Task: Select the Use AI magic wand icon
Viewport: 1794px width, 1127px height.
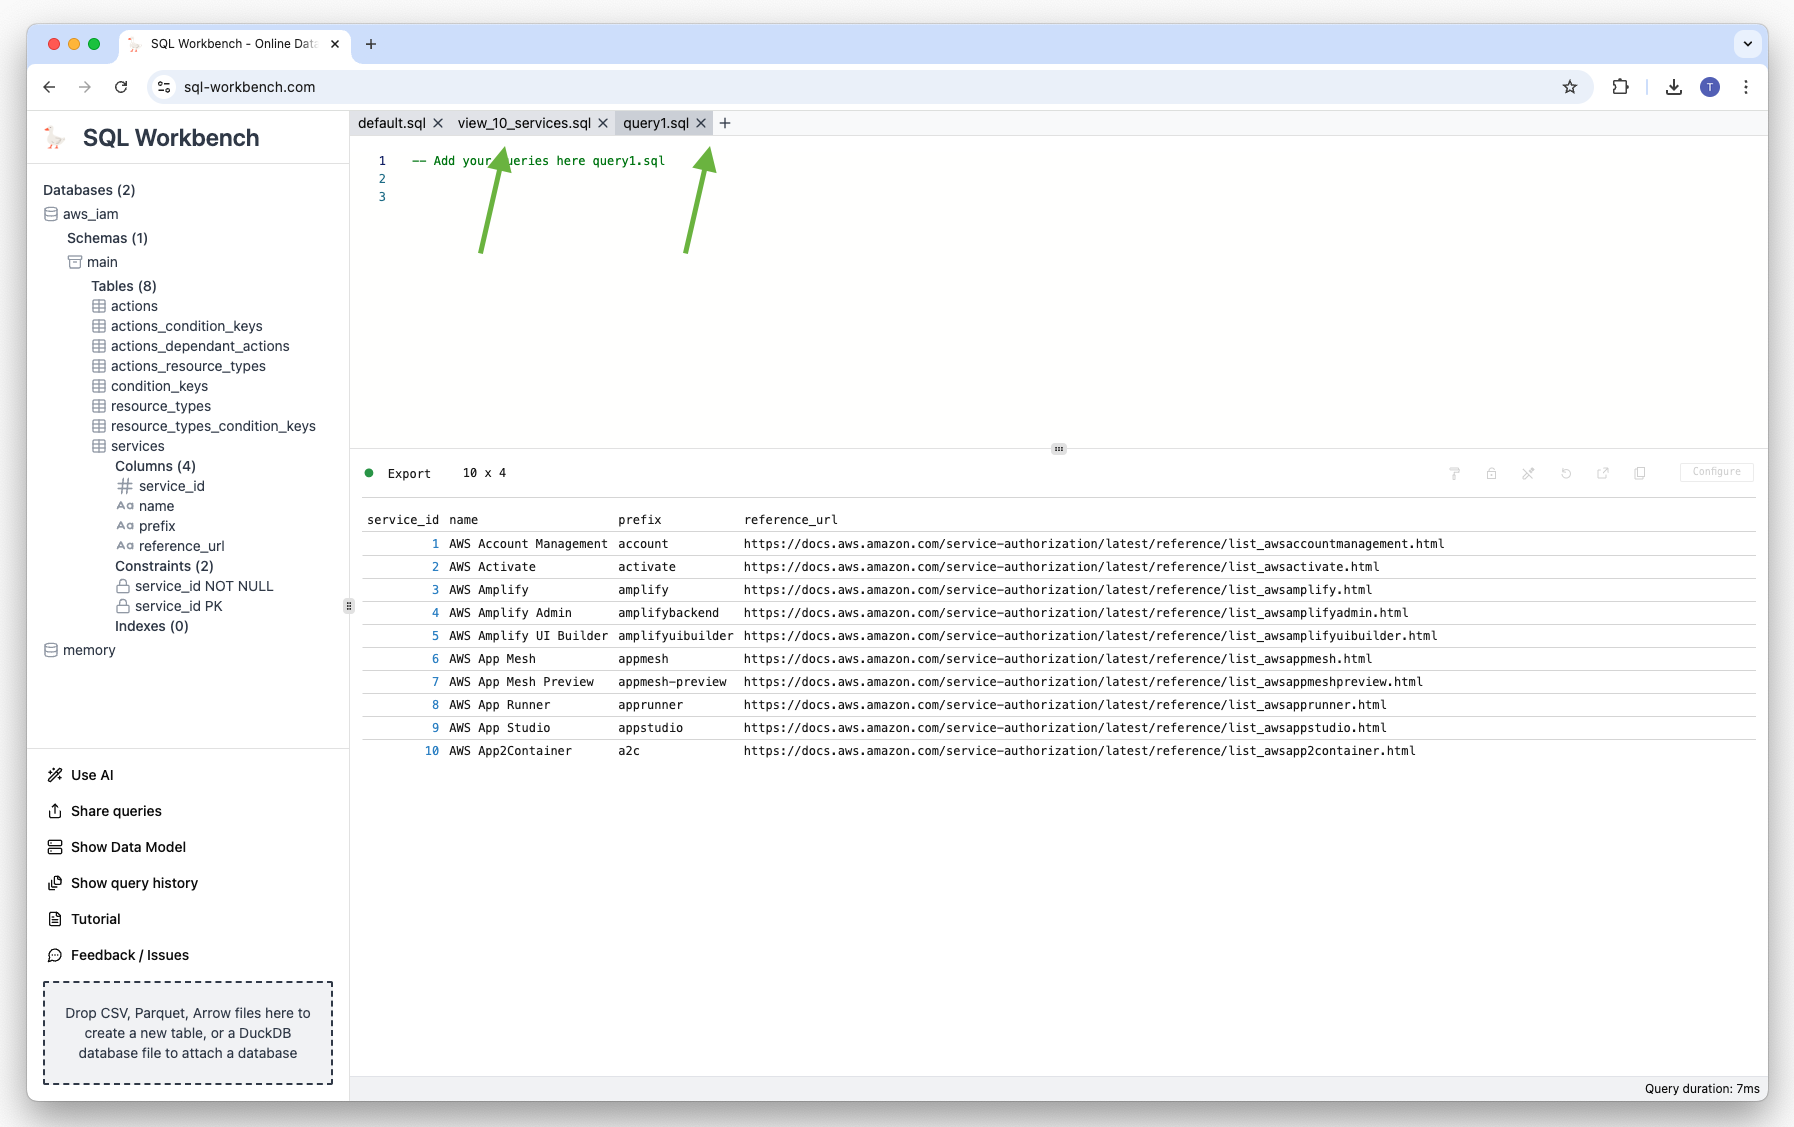Action: tap(55, 775)
